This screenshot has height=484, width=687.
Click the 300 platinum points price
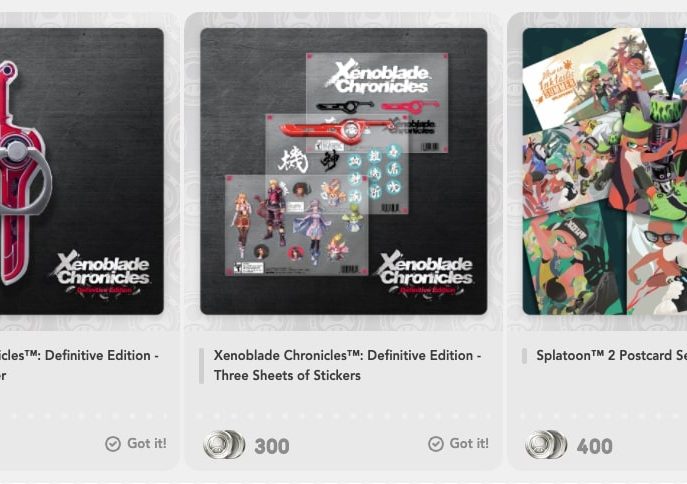272,446
